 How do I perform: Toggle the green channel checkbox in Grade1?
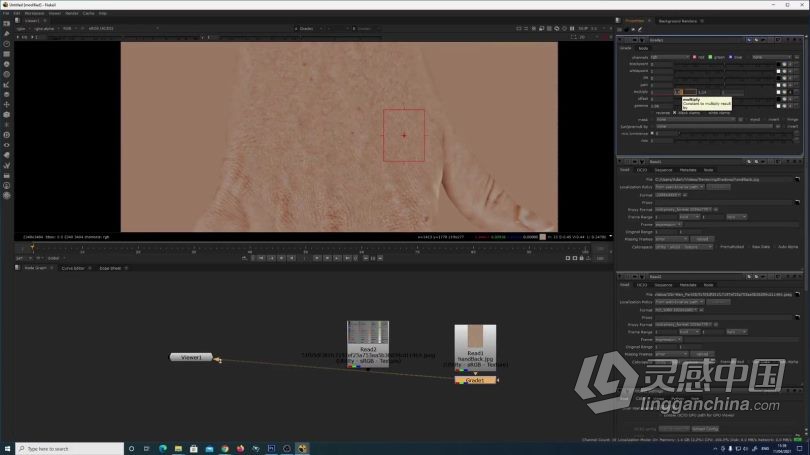point(710,57)
